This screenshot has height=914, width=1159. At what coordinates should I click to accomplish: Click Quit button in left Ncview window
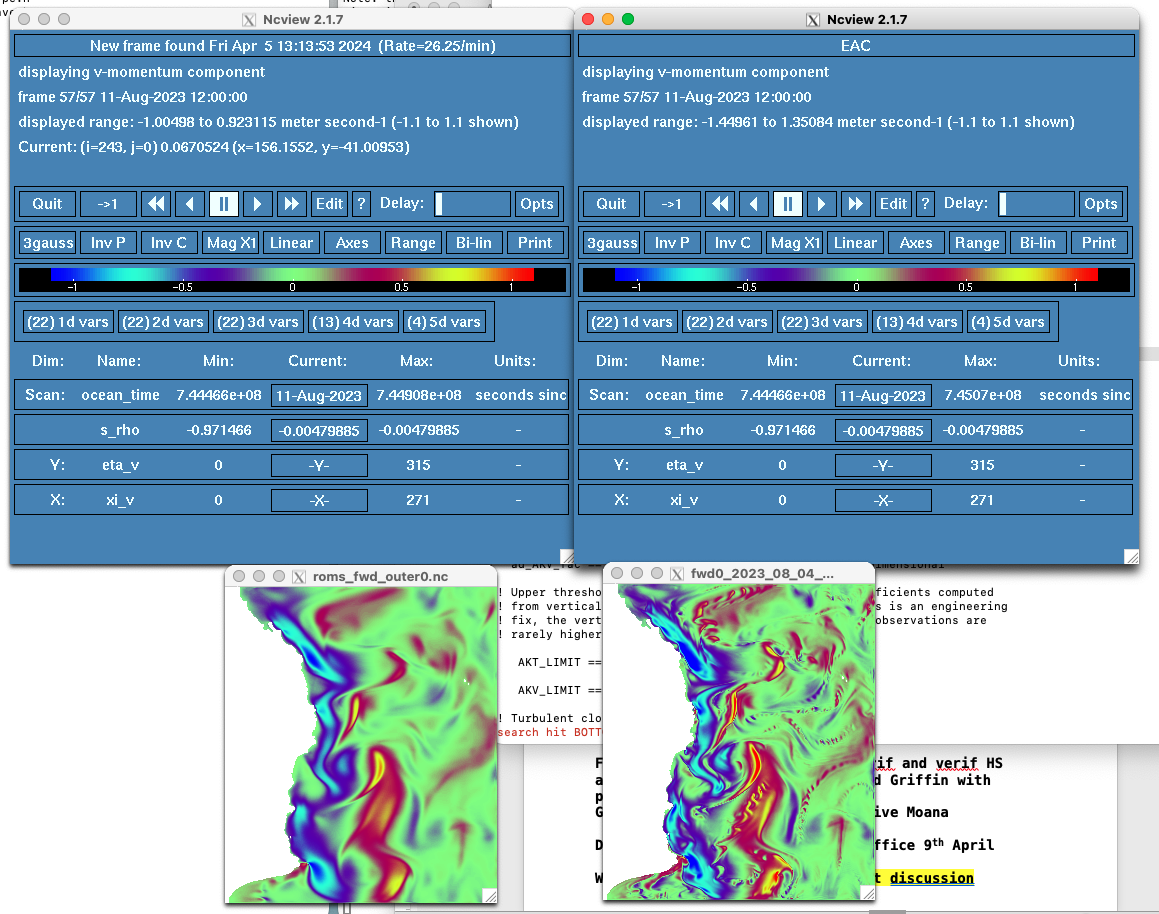point(47,204)
